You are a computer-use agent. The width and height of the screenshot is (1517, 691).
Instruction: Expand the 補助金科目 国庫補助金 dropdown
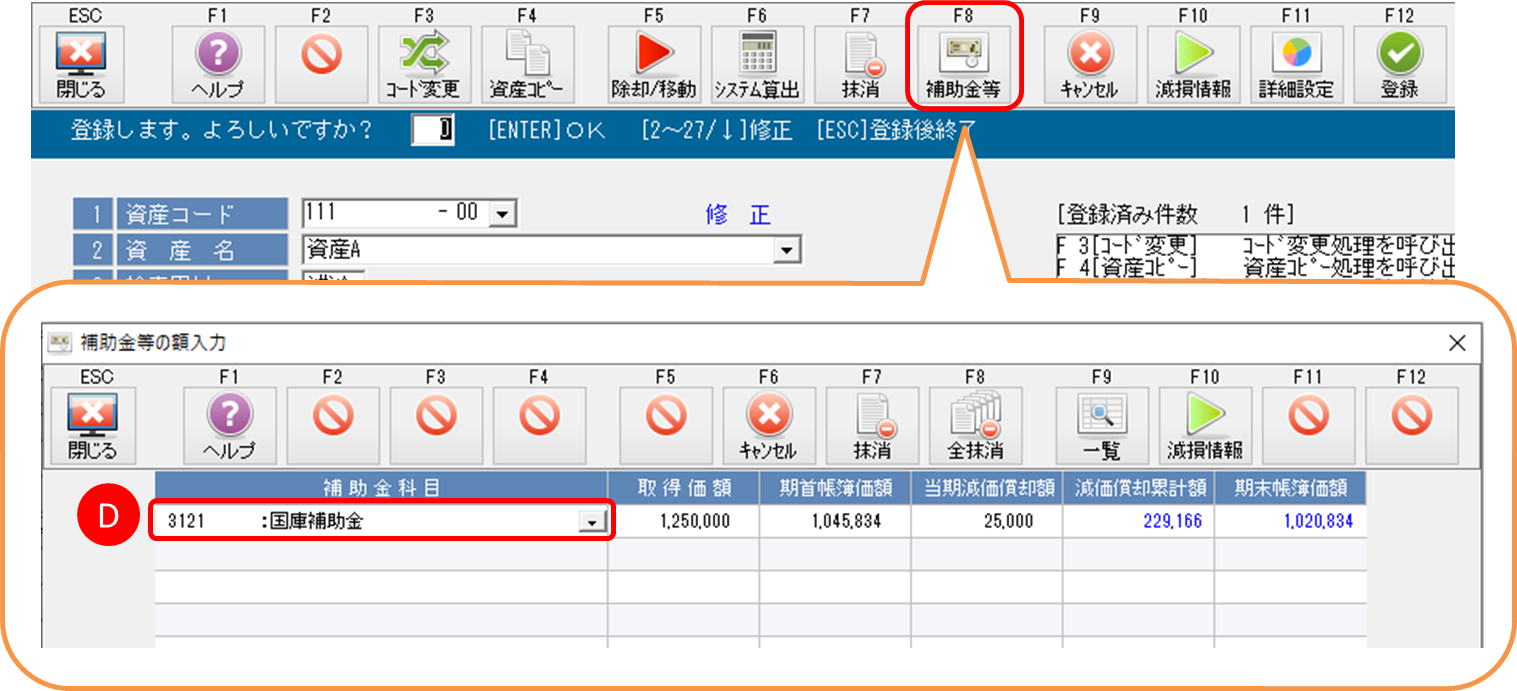pyautogui.click(x=593, y=522)
